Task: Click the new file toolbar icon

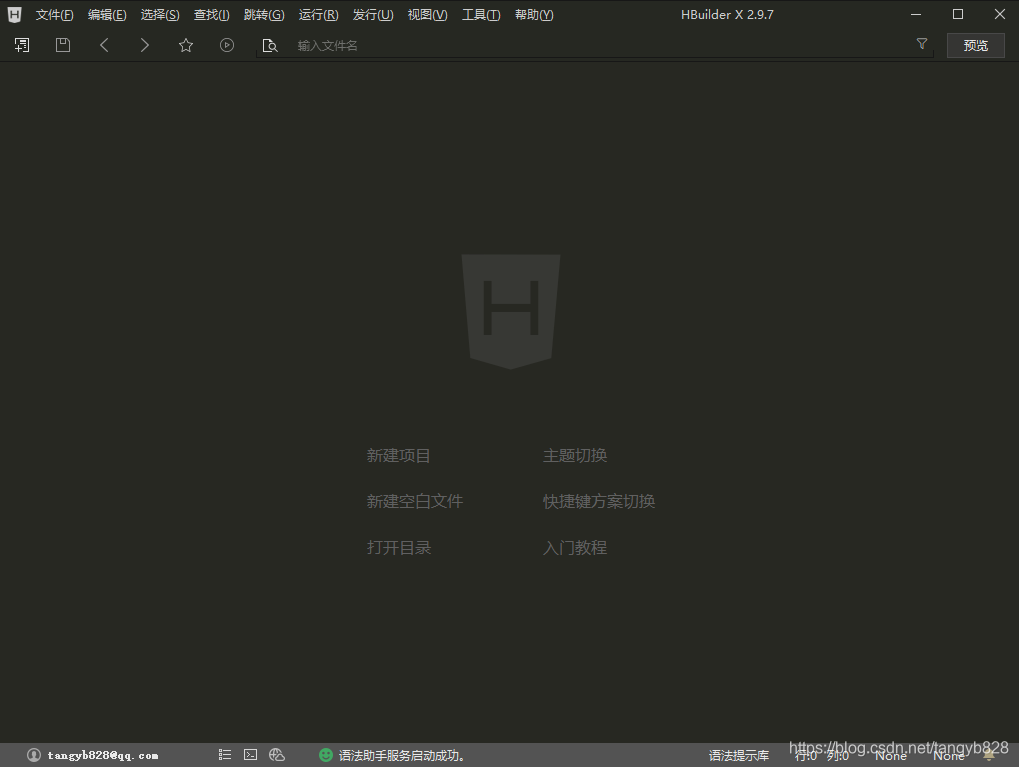Action: point(22,45)
